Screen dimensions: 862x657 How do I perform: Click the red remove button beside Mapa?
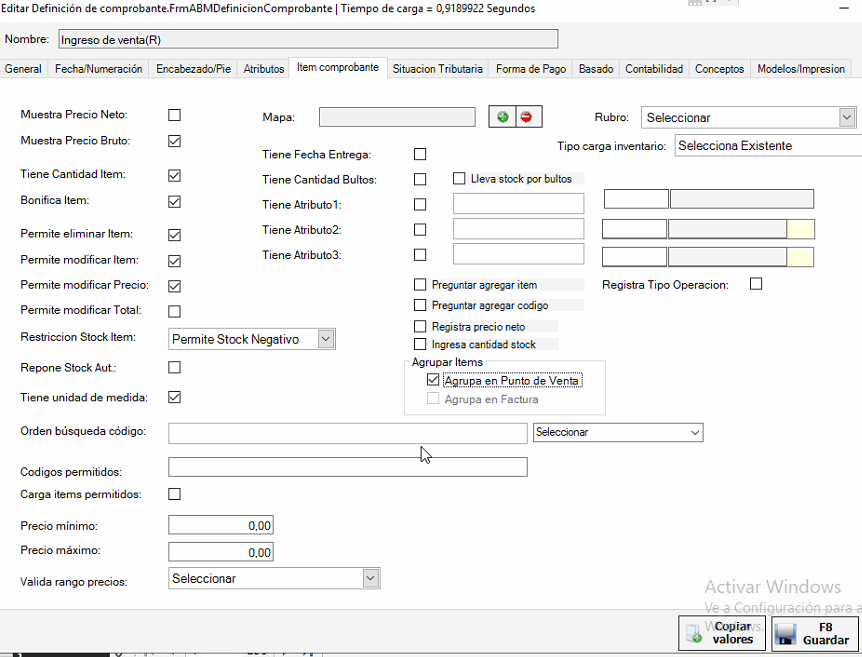(x=526, y=117)
